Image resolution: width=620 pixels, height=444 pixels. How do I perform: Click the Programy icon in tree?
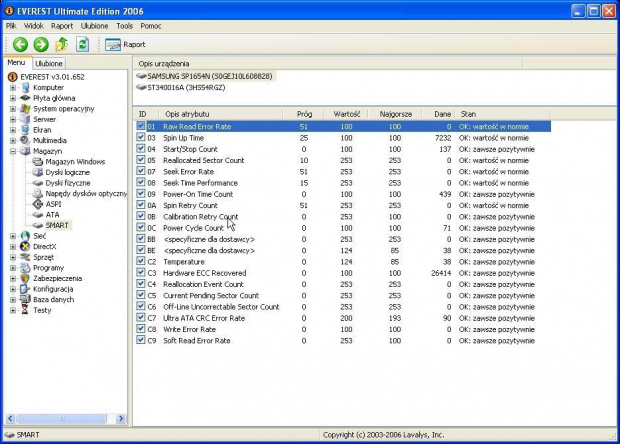pyautogui.click(x=25, y=268)
